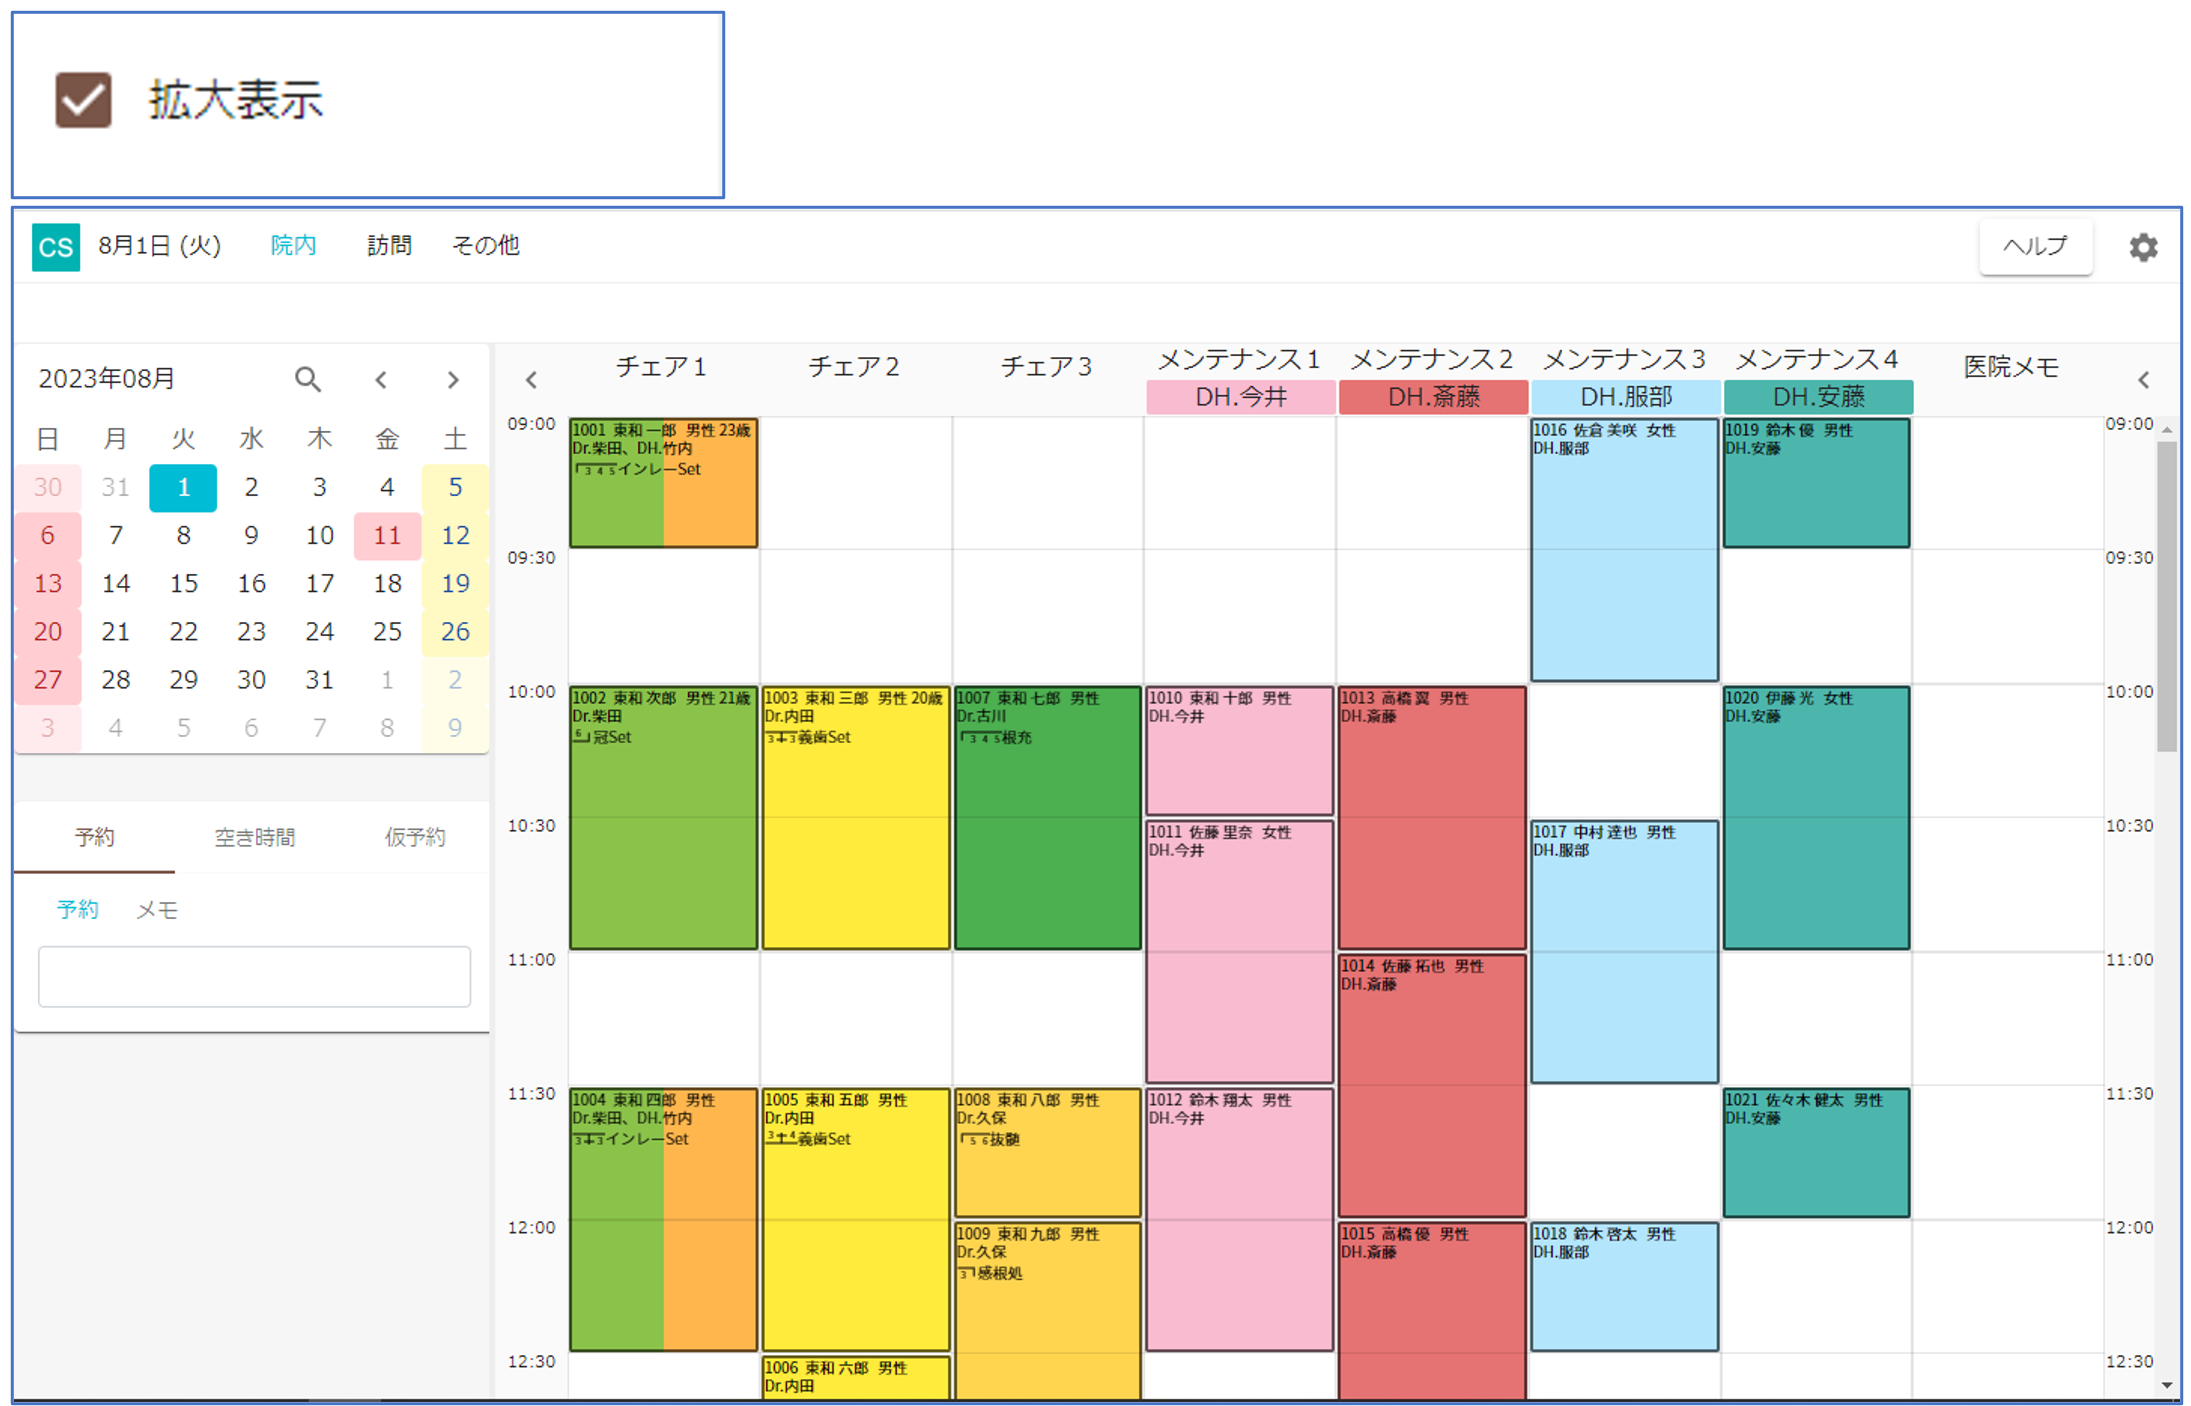Switch to the 訪問 tab
The image size is (2191, 1406).
[x=389, y=245]
